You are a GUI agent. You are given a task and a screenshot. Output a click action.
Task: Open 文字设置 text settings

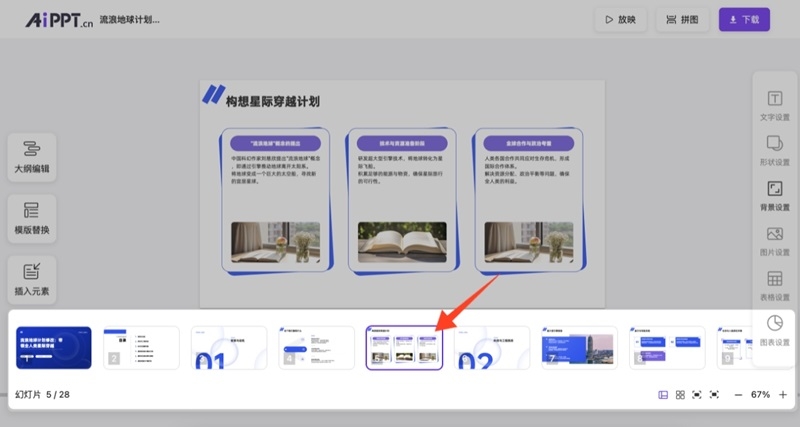click(774, 106)
